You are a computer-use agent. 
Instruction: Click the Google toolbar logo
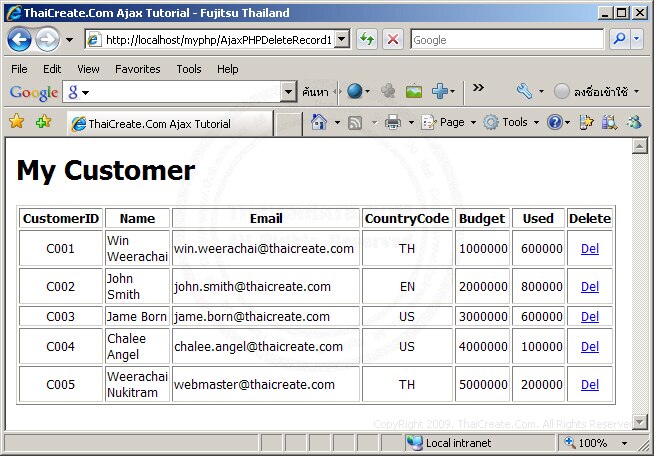click(x=34, y=93)
